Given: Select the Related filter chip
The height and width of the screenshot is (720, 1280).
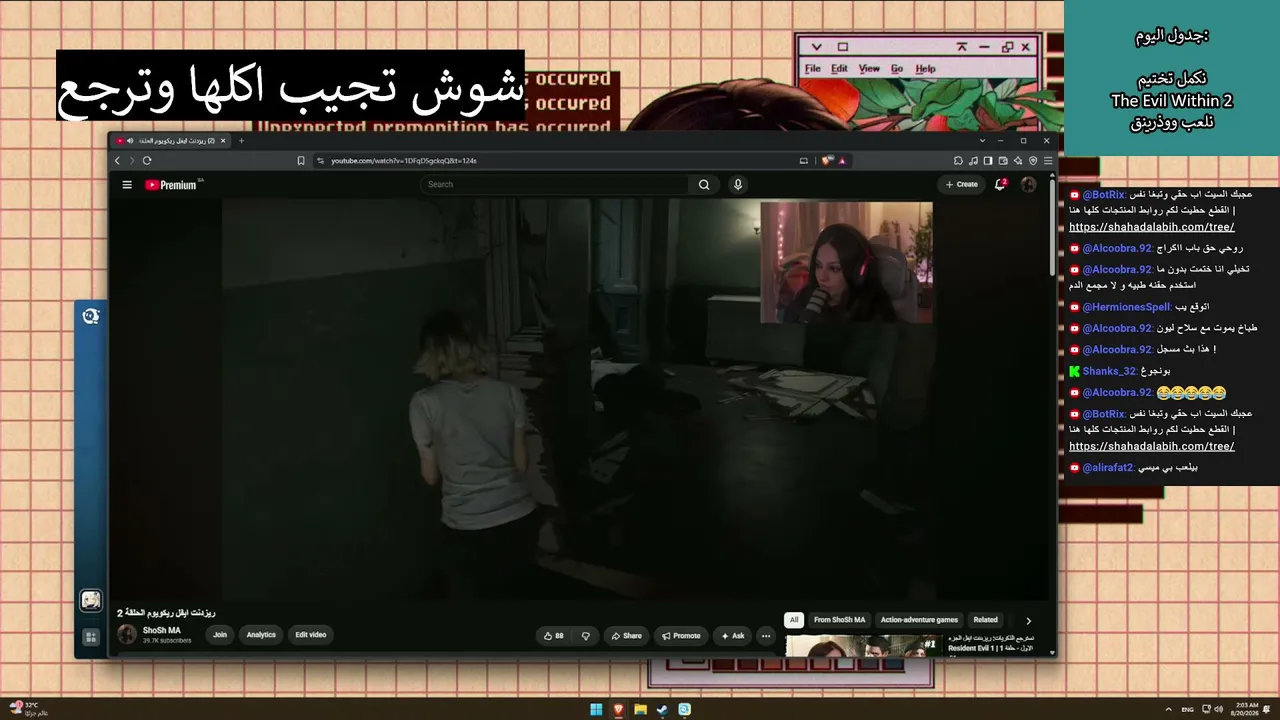Looking at the screenshot, I should (986, 620).
